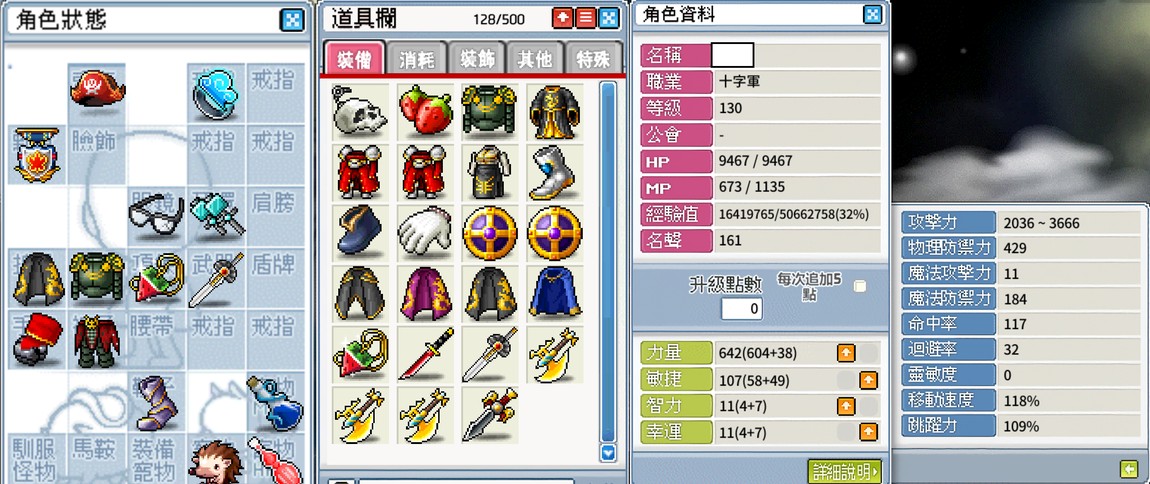Raise 敏捷 using its up arrow
This screenshot has height=484, width=1150.
coord(868,380)
